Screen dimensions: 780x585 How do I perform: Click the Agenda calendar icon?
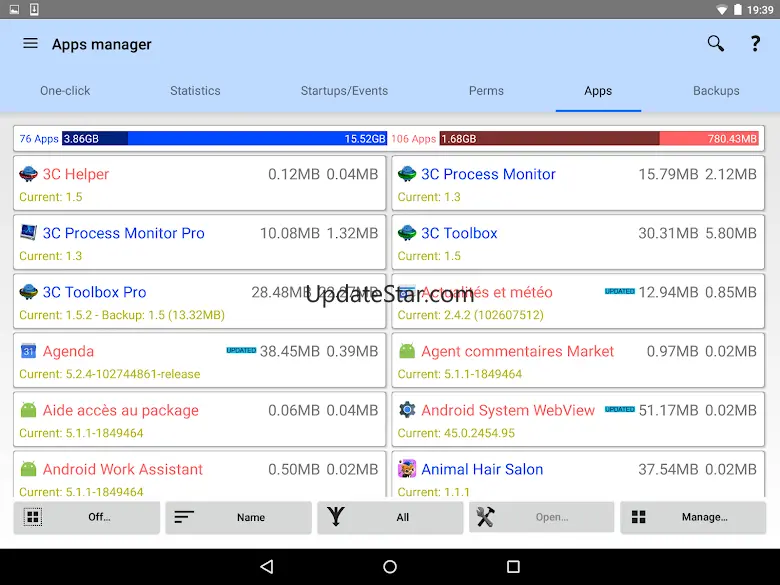click(x=28, y=351)
